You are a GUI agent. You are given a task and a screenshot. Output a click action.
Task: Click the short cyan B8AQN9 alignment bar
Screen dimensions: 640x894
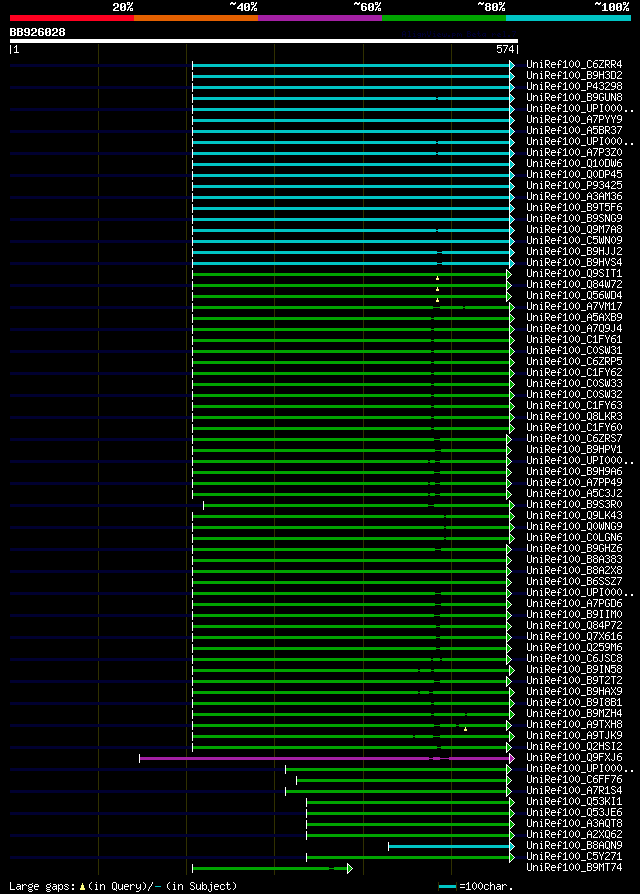451,847
